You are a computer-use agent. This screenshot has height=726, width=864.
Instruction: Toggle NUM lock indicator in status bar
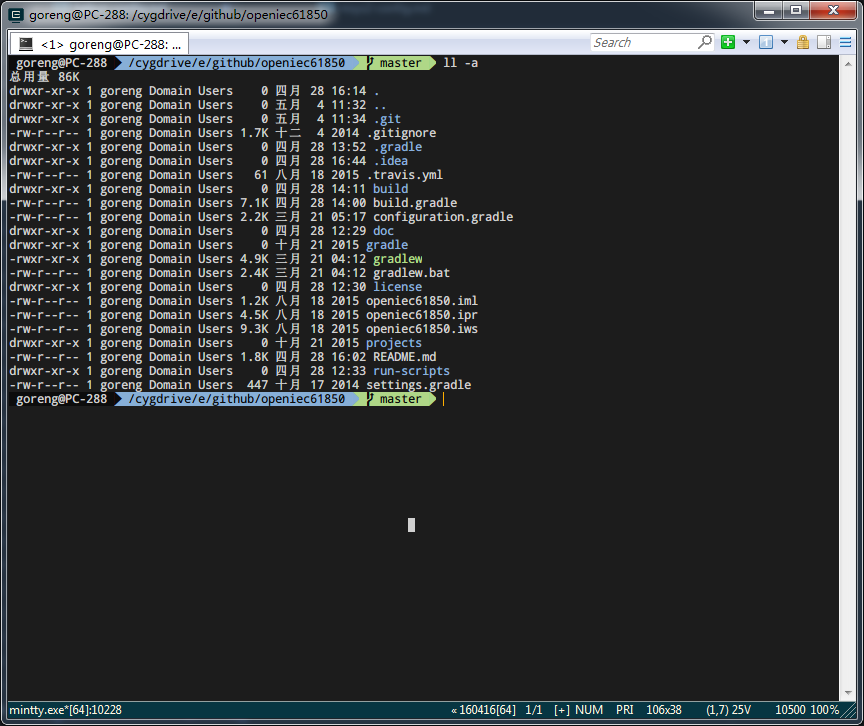590,709
